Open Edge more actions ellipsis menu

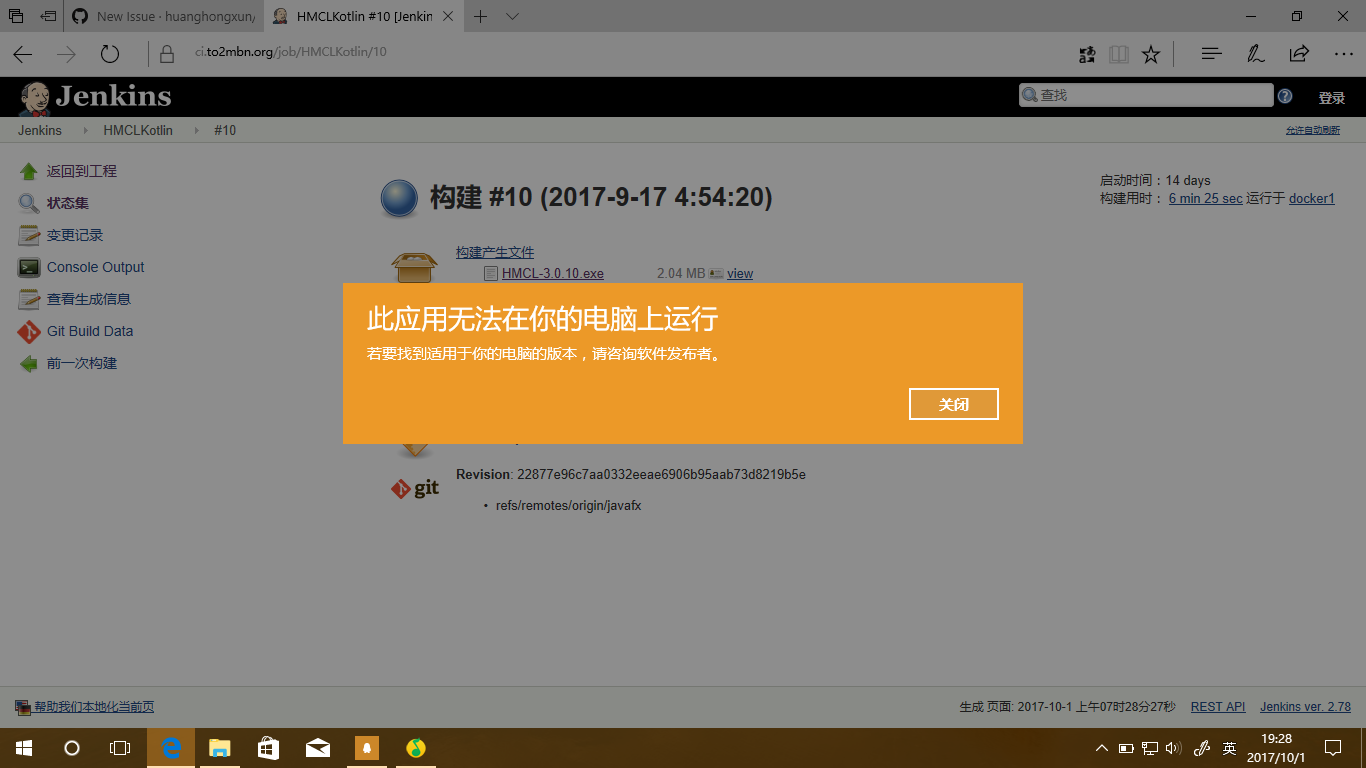pos(1343,54)
